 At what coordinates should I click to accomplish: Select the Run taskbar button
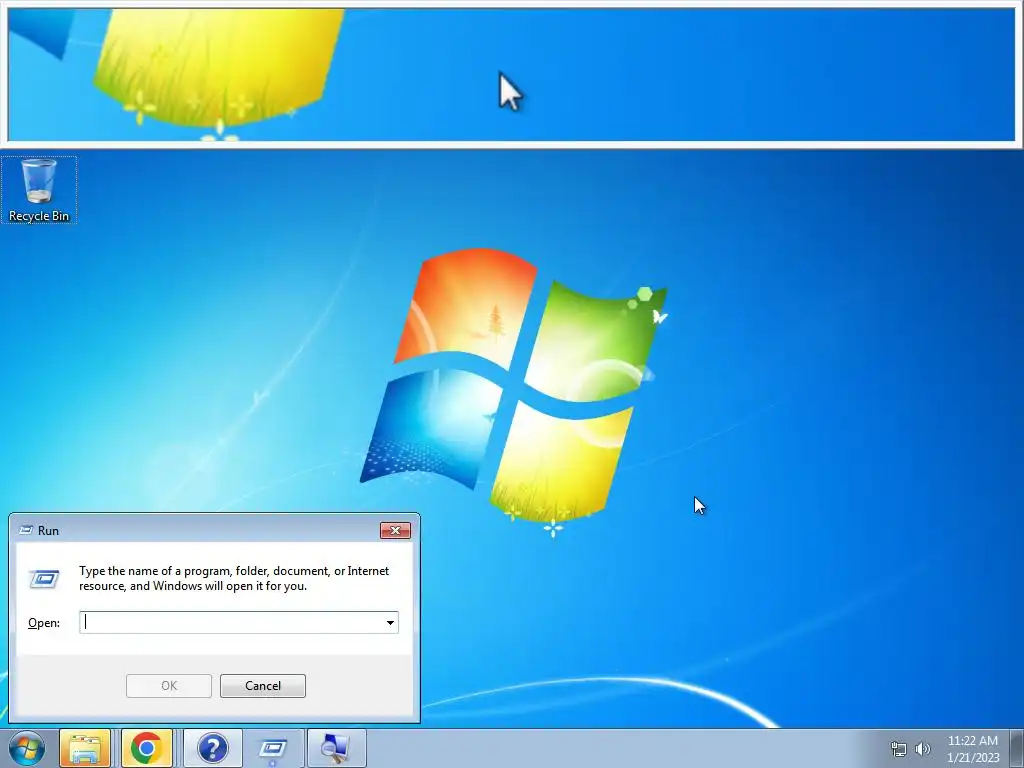pyautogui.click(x=273, y=748)
